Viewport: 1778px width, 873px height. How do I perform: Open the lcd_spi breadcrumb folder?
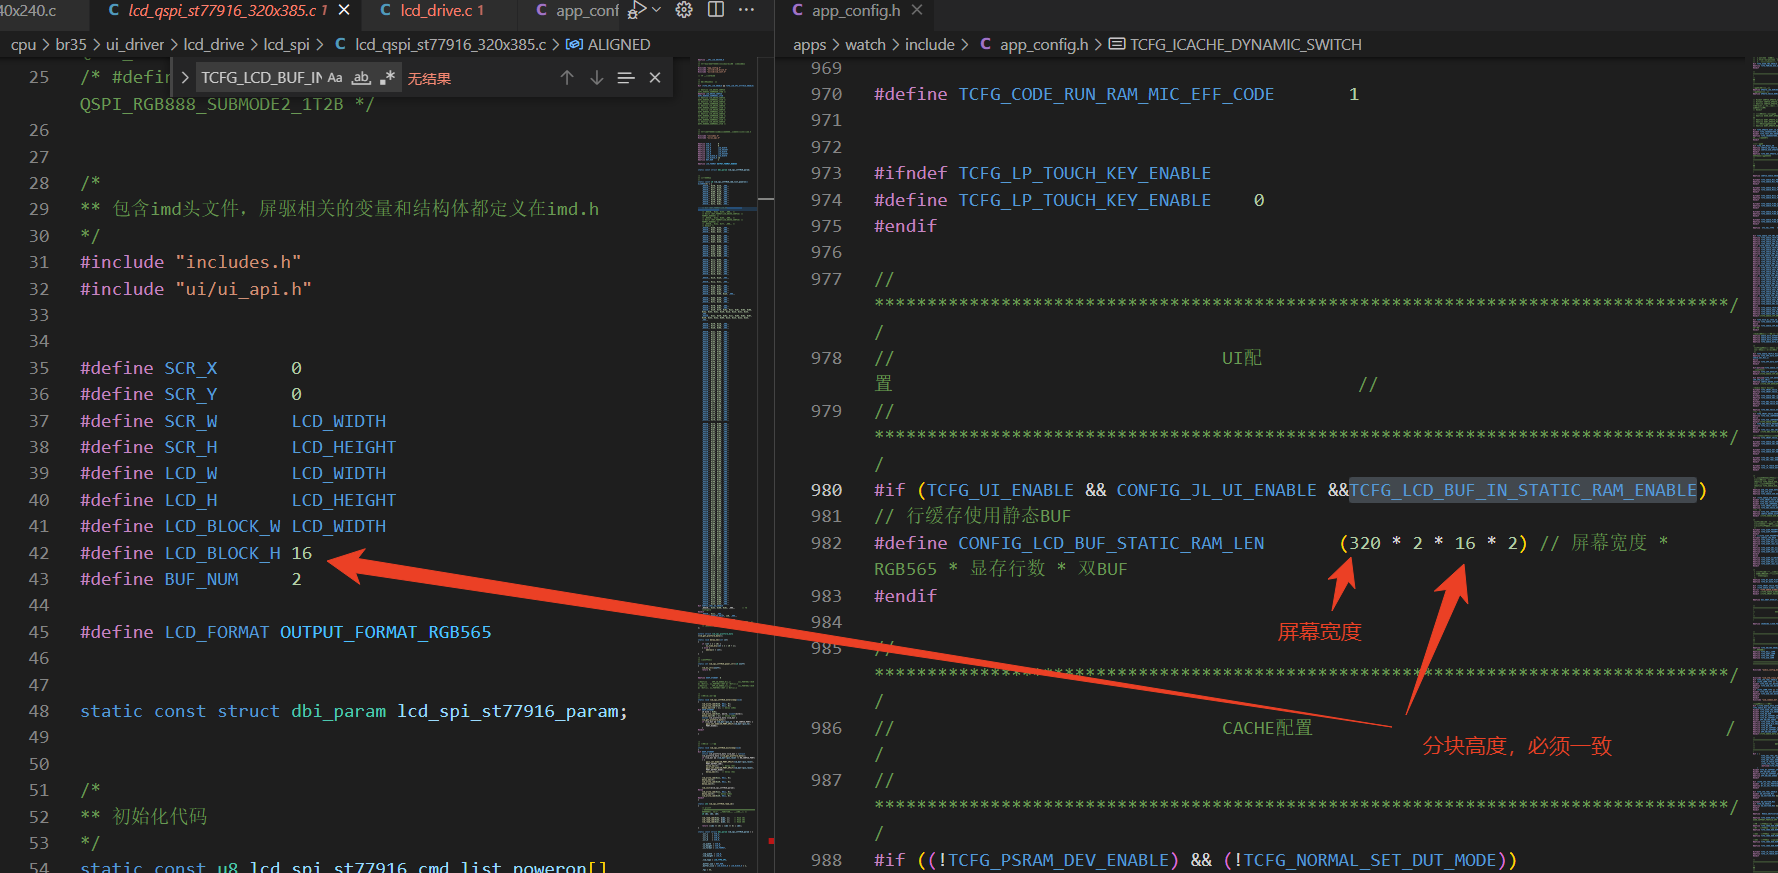coord(286,44)
